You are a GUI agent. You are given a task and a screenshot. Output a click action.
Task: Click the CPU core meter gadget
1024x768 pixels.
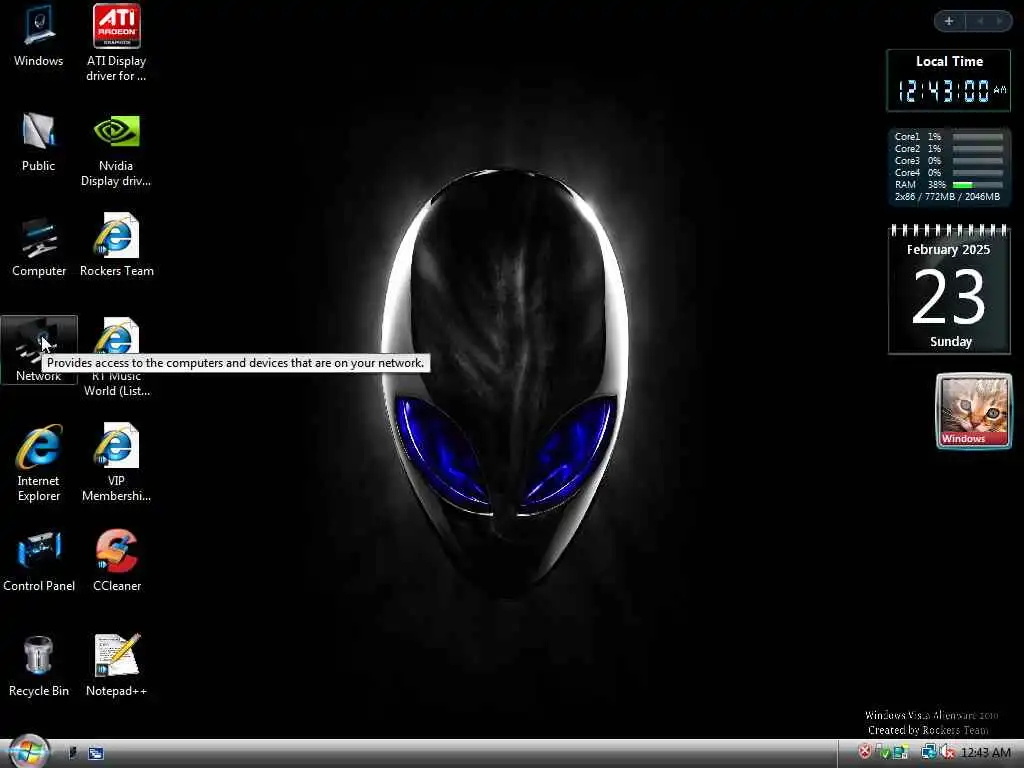tap(949, 167)
